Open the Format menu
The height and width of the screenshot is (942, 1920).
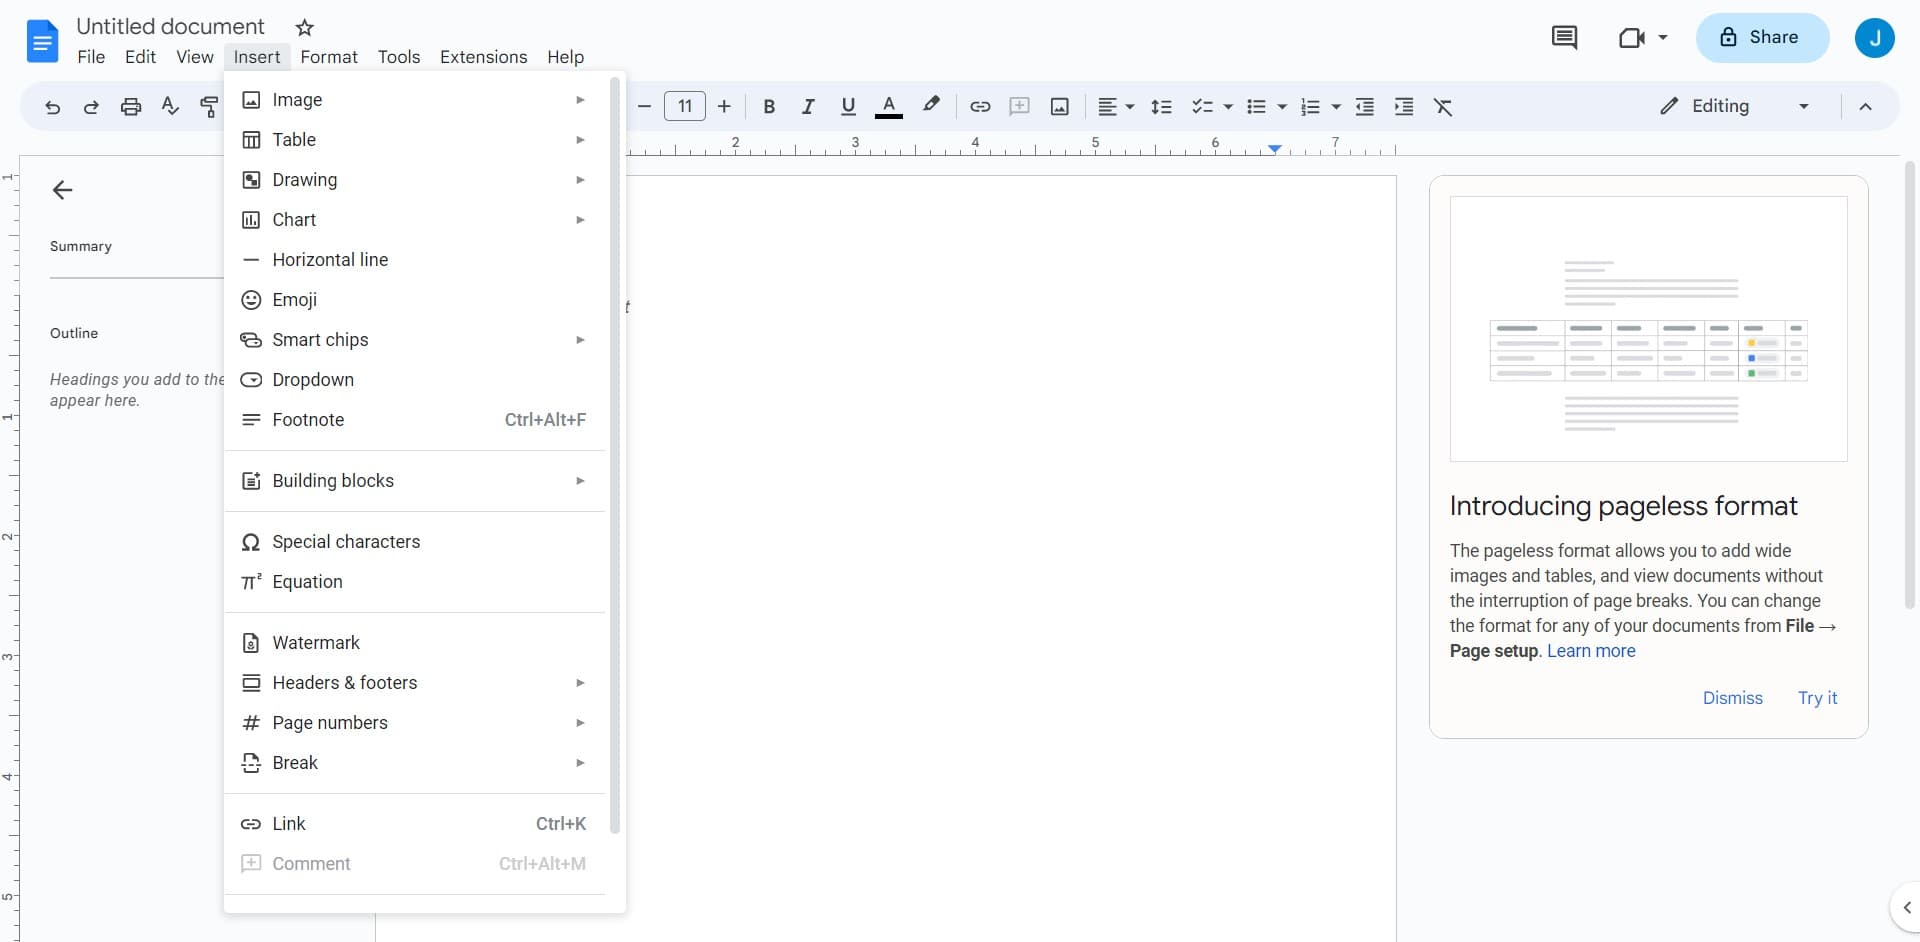point(330,57)
